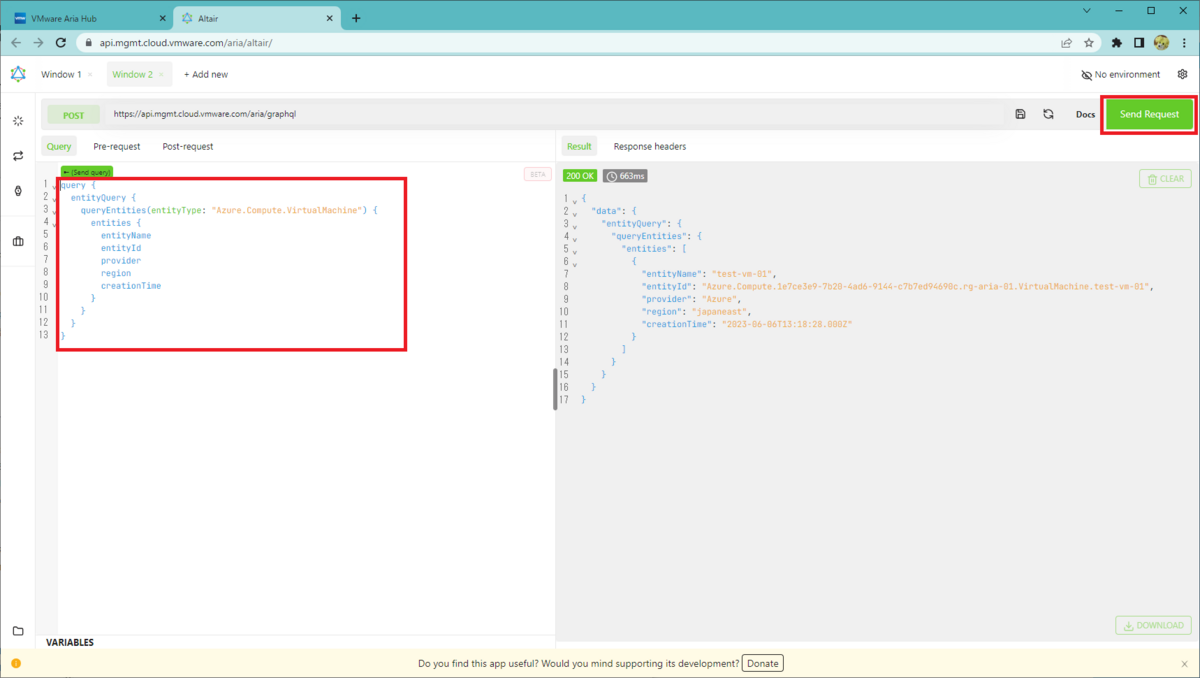Open Altair settings gear icon
This screenshot has height=678, width=1200.
(1183, 74)
